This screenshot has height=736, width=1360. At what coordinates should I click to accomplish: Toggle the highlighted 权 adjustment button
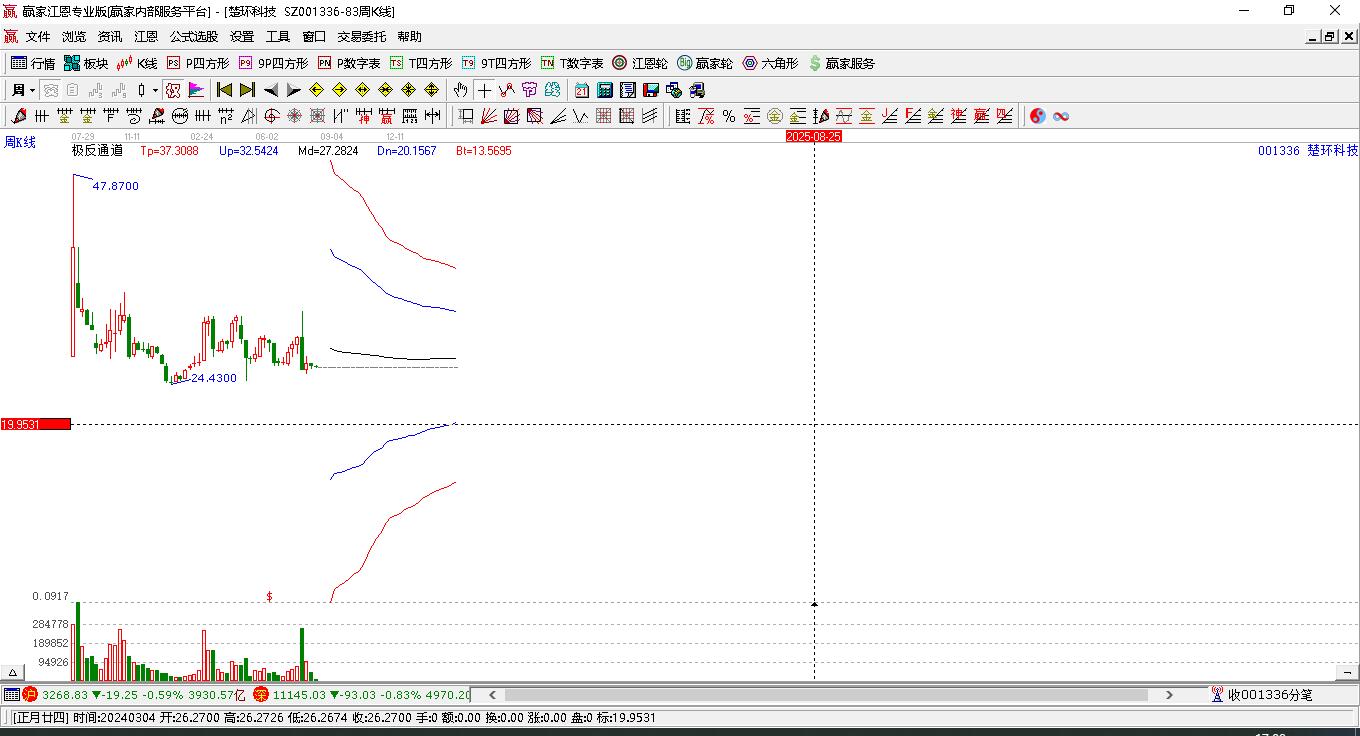coord(173,90)
